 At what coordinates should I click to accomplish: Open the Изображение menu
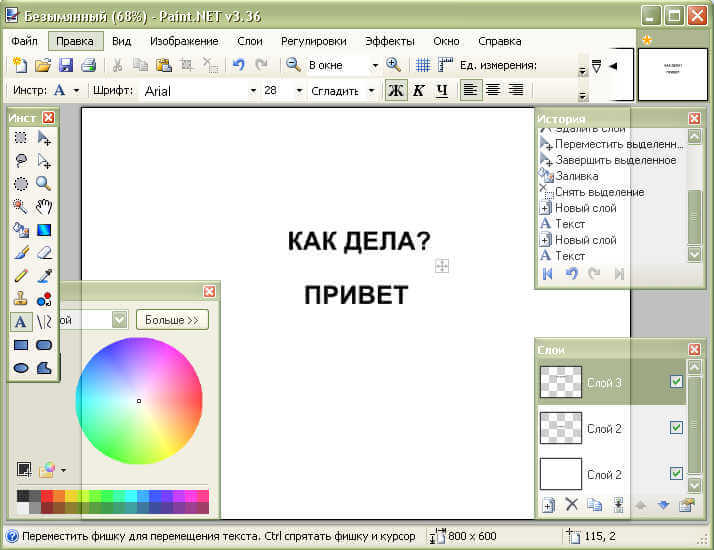click(x=184, y=41)
